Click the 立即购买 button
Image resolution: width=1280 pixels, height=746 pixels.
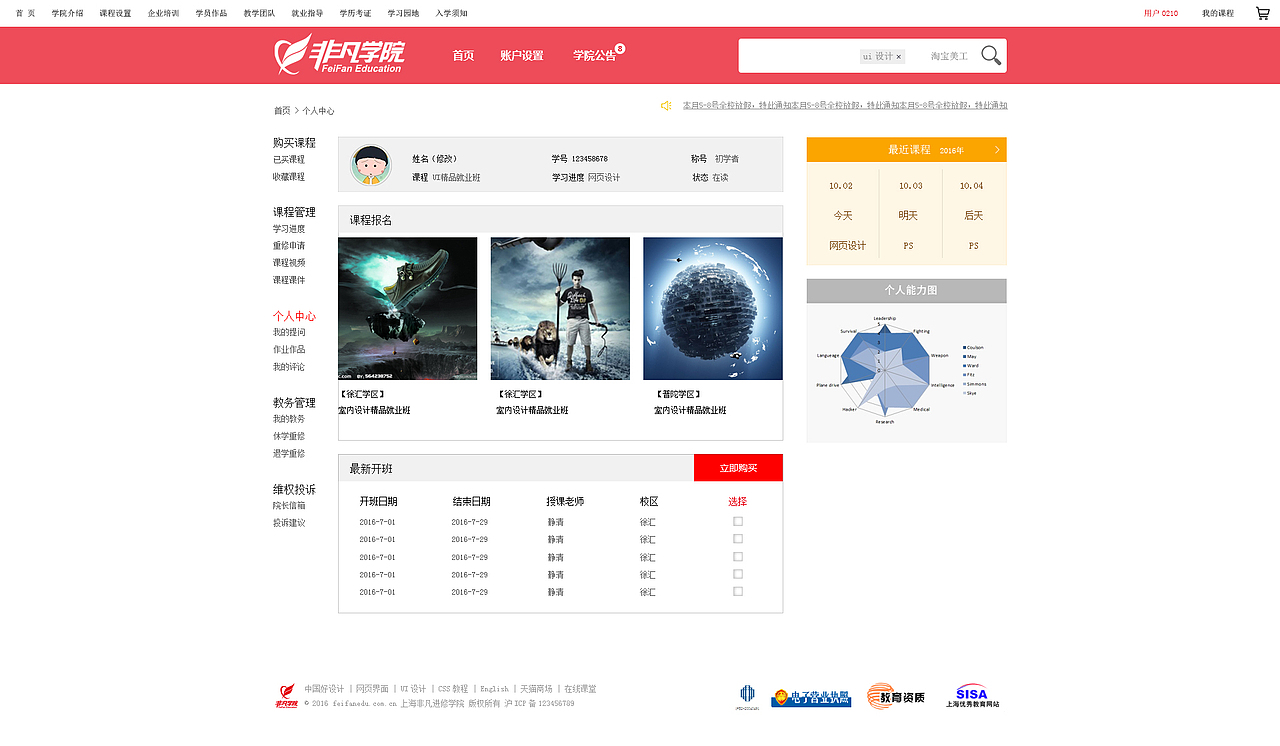(738, 467)
